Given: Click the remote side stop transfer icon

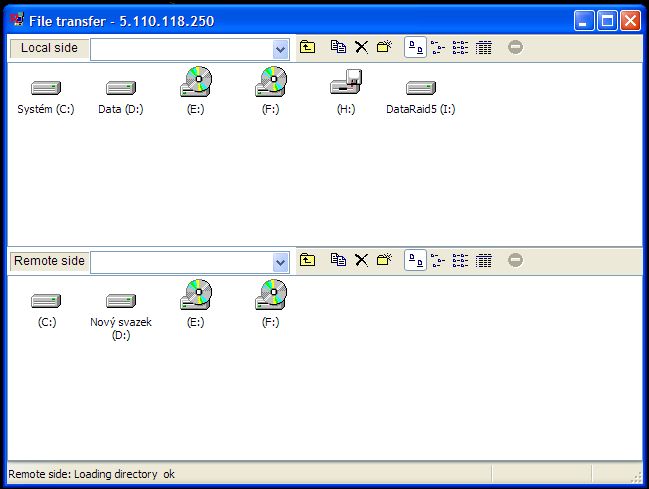Looking at the screenshot, I should (x=515, y=260).
